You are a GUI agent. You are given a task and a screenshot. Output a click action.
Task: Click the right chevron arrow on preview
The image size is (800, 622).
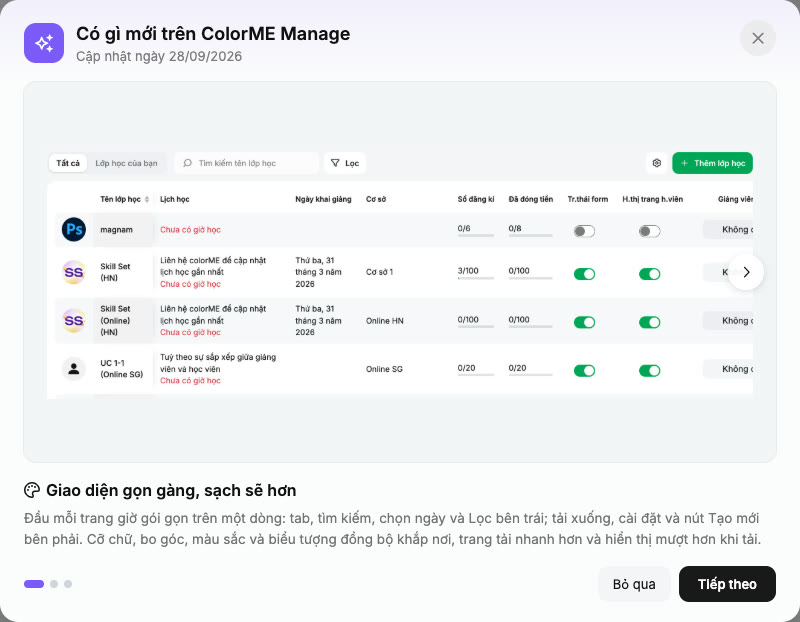click(746, 272)
